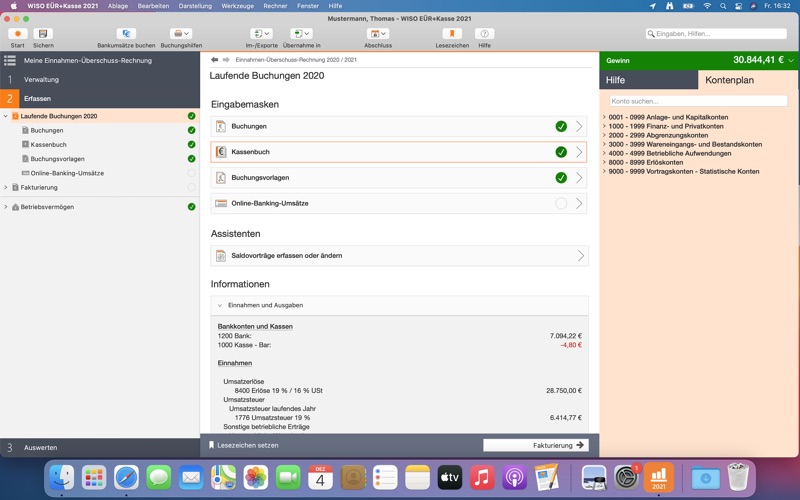The image size is (800, 500).
Task: Click green checkmark beside sidebar Betriebsvermögen
Action: point(191,207)
